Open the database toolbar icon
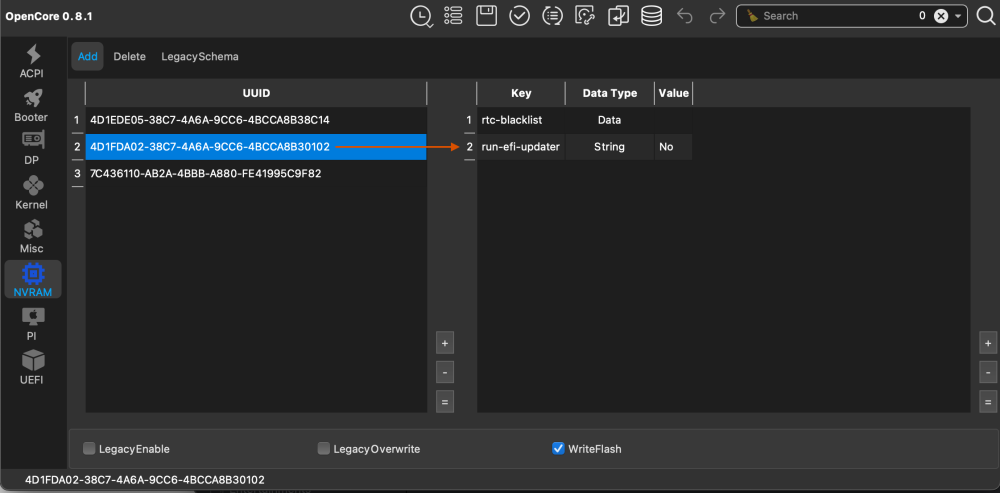 point(651,16)
